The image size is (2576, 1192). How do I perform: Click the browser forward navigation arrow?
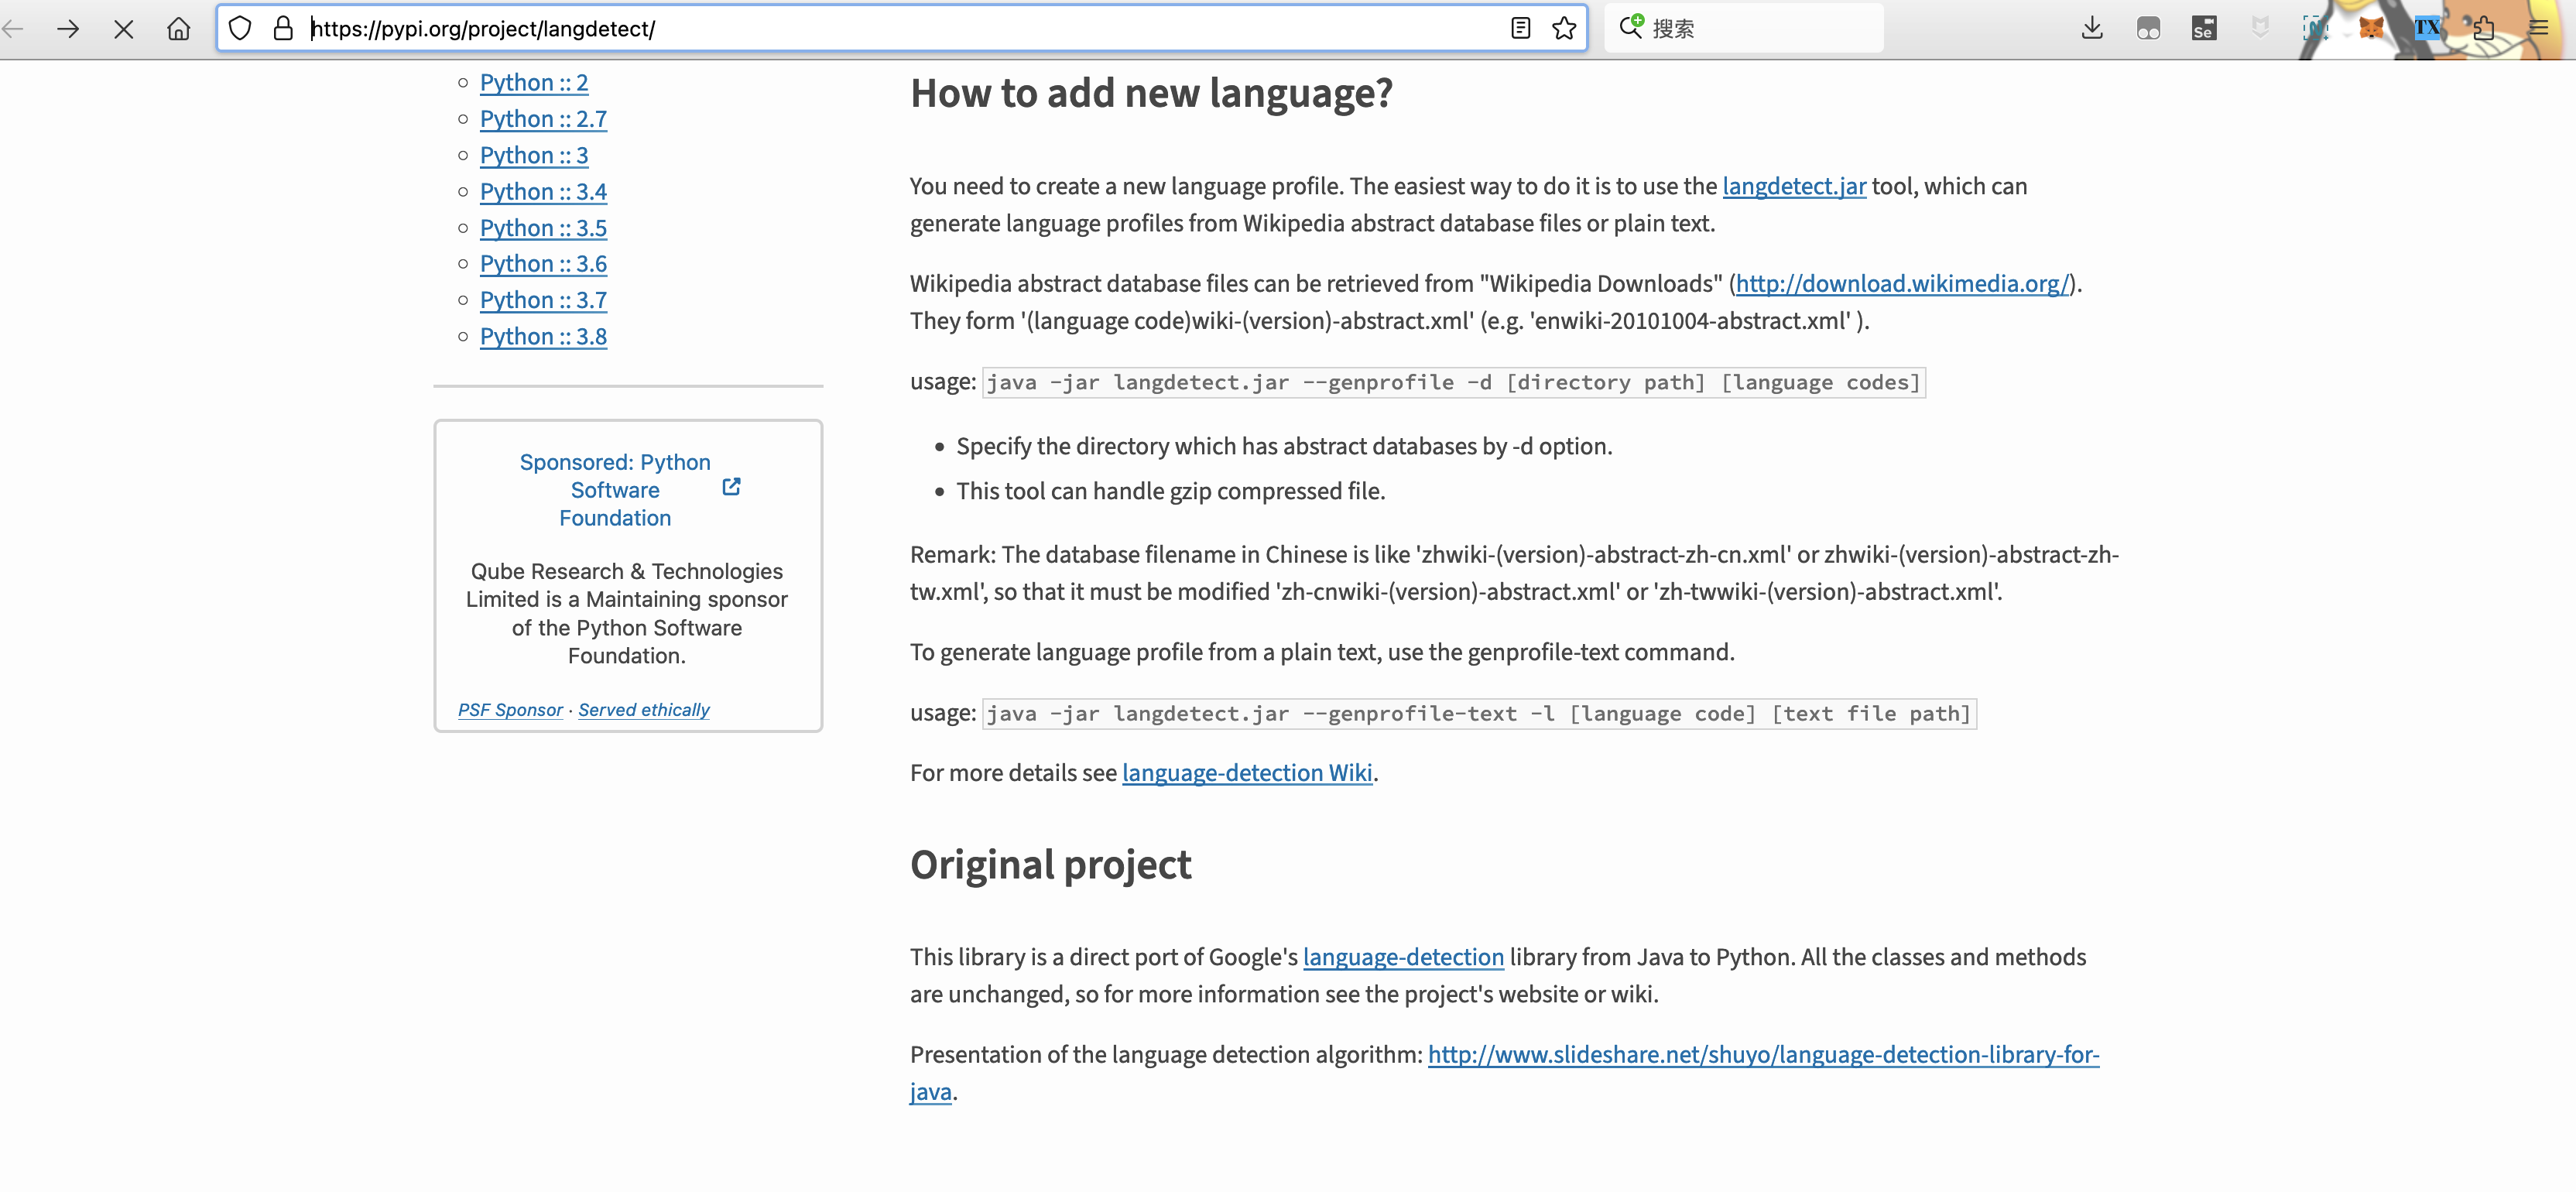click(69, 28)
